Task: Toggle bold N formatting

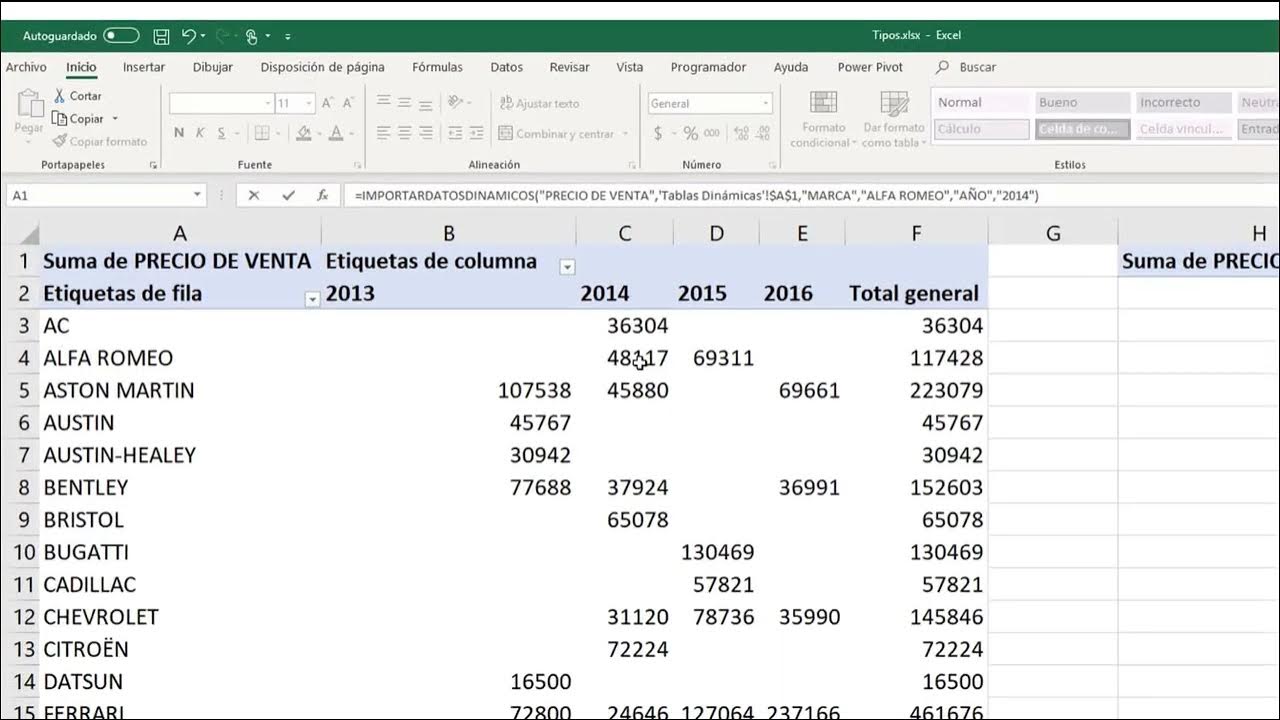Action: tap(179, 133)
